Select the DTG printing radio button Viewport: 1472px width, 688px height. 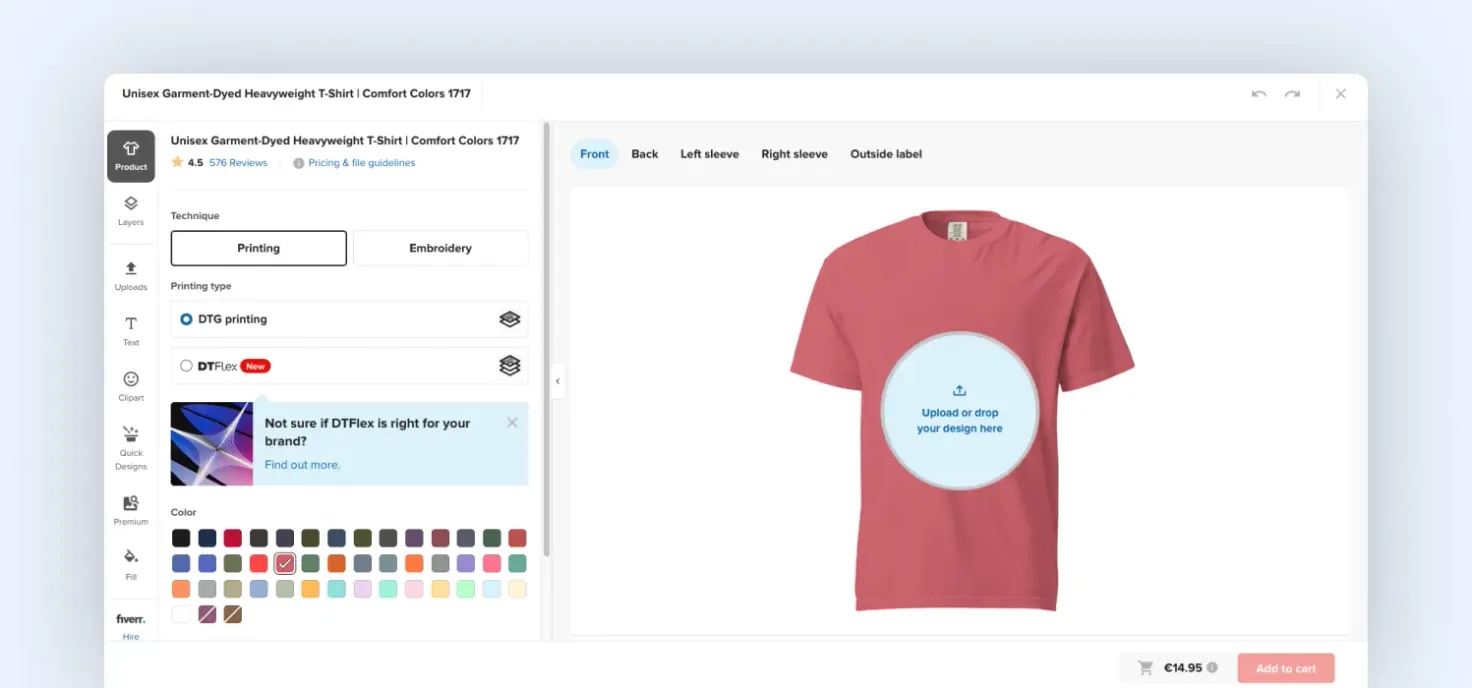click(x=186, y=319)
